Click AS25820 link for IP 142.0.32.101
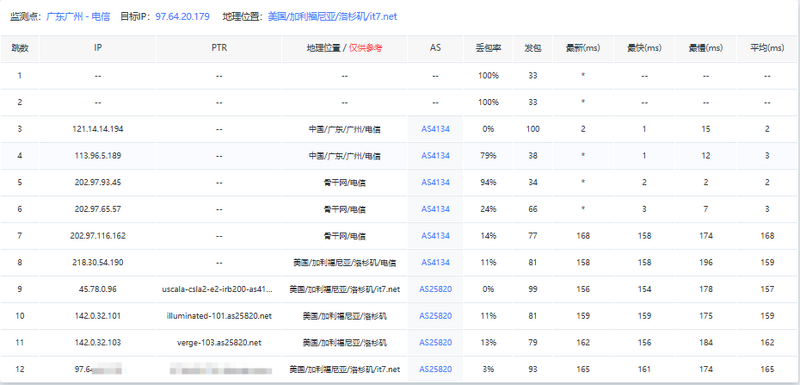 pos(435,316)
